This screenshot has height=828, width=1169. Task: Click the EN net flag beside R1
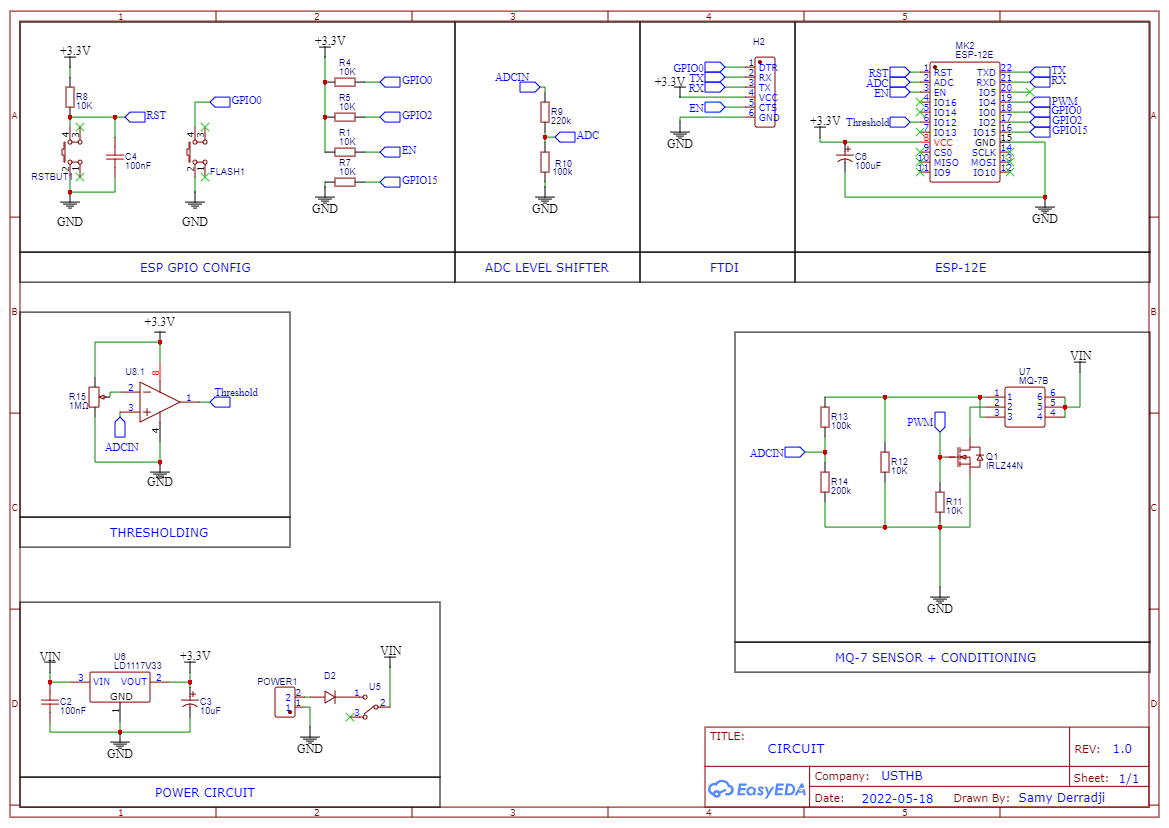(391, 152)
